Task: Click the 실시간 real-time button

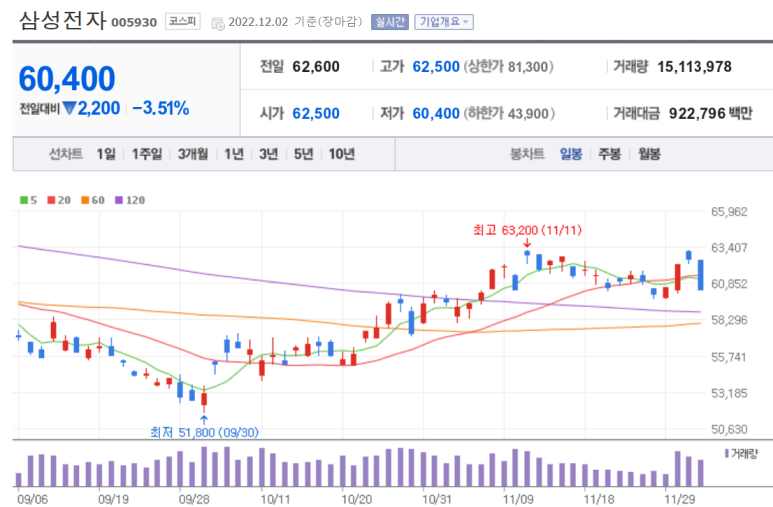Action: pos(389,22)
